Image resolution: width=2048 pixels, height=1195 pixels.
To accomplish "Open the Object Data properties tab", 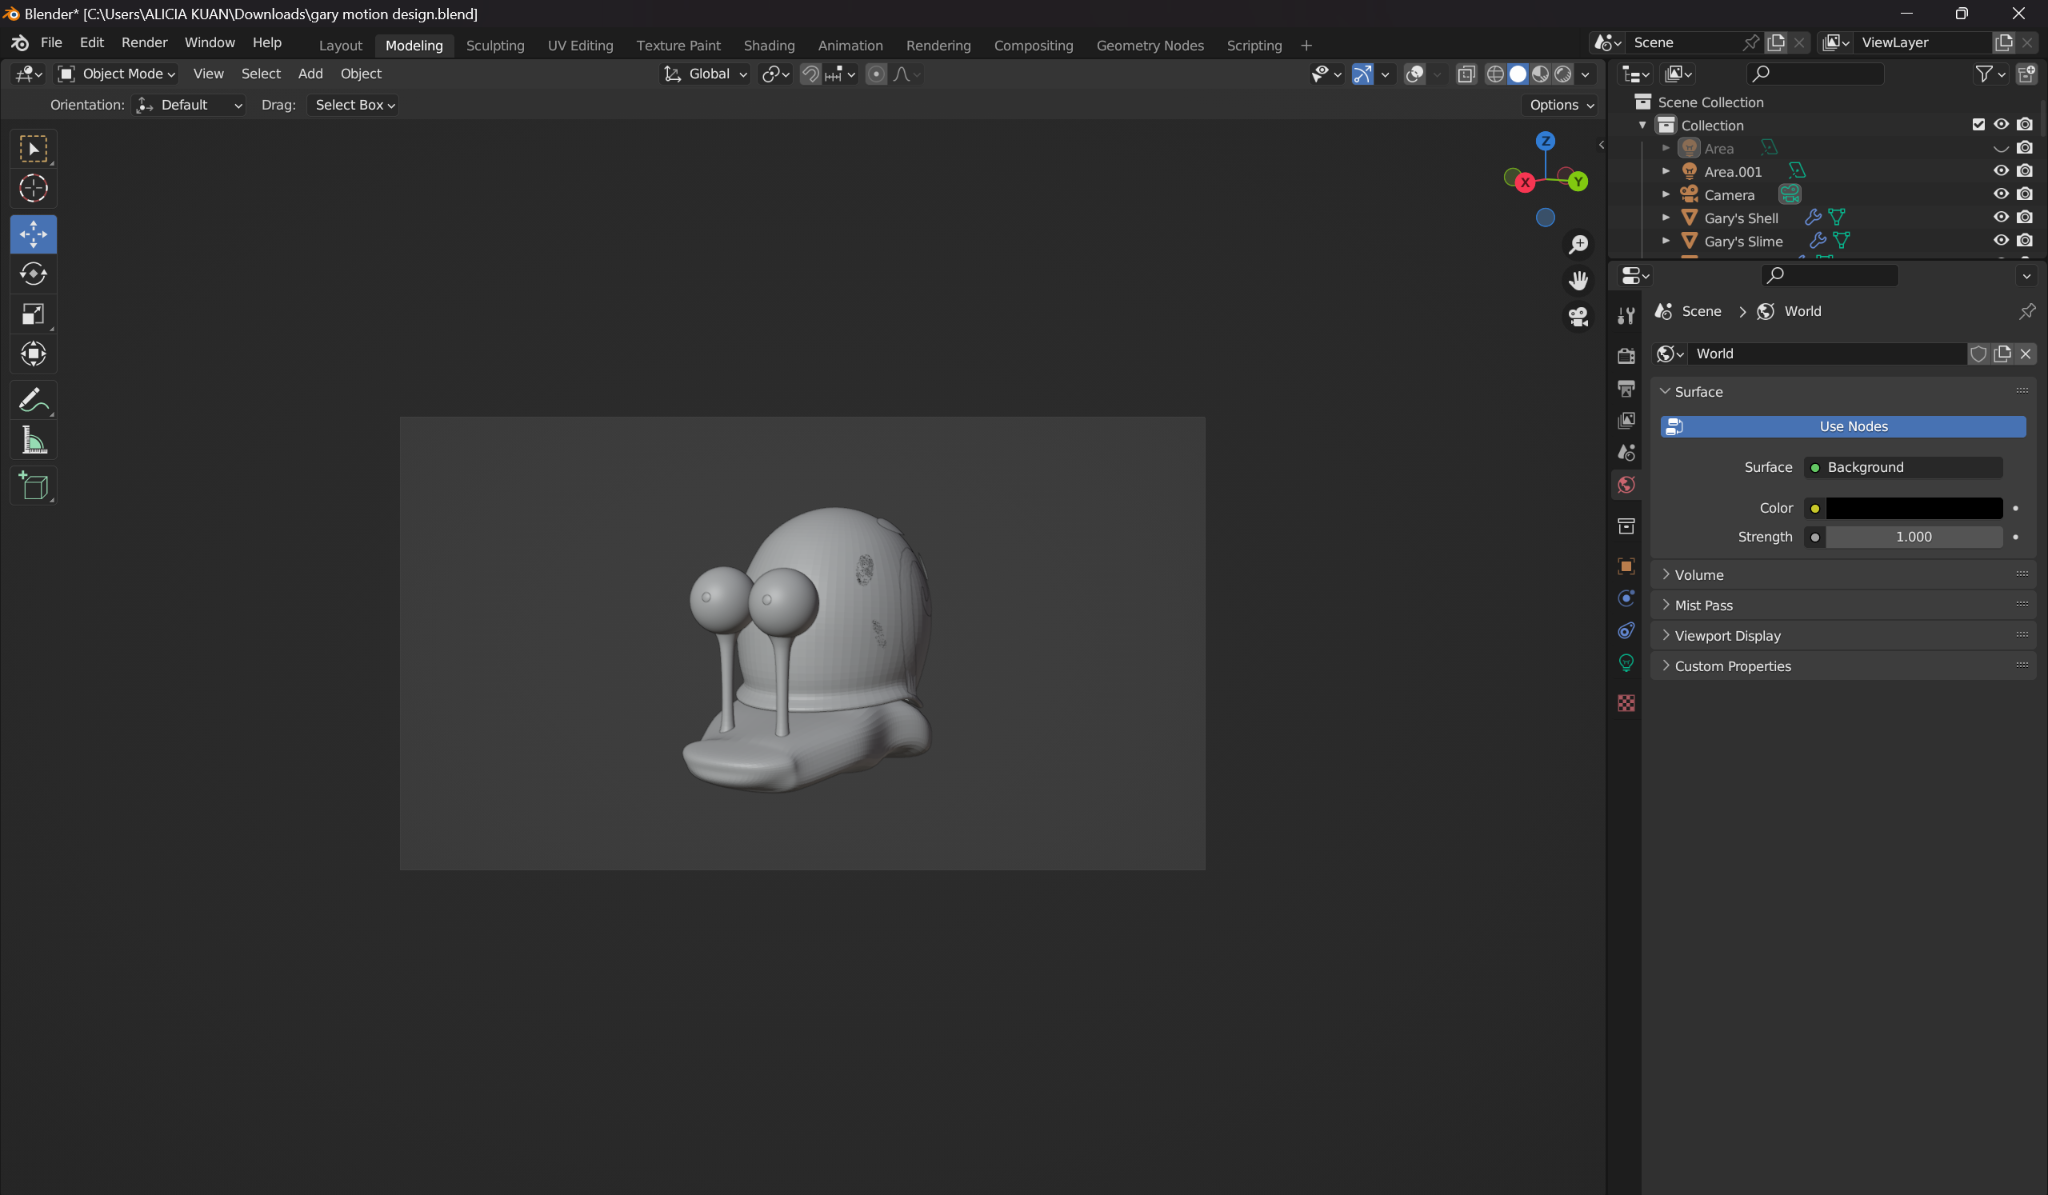I will tap(1626, 662).
